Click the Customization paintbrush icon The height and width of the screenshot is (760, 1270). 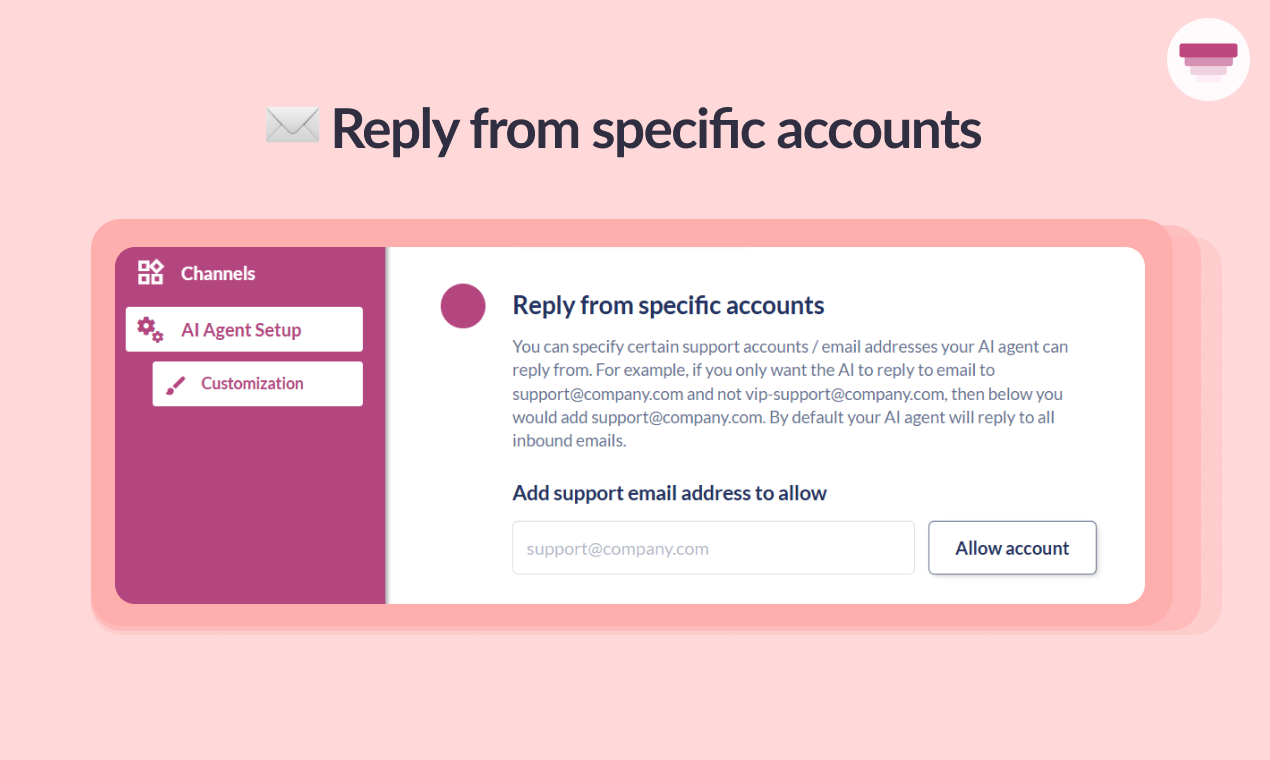176,385
